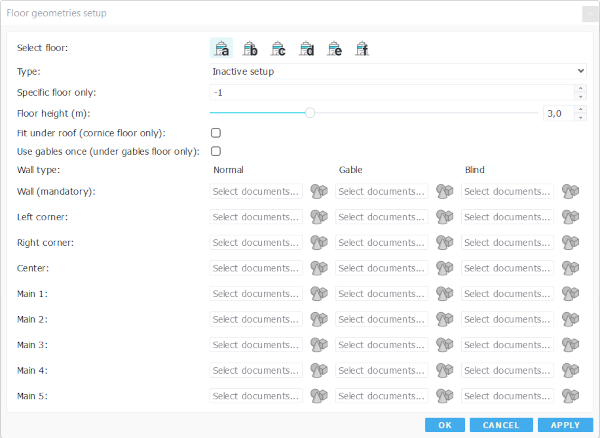Select floor a icon
Image resolution: width=600 pixels, height=438 pixels.
(x=222, y=48)
